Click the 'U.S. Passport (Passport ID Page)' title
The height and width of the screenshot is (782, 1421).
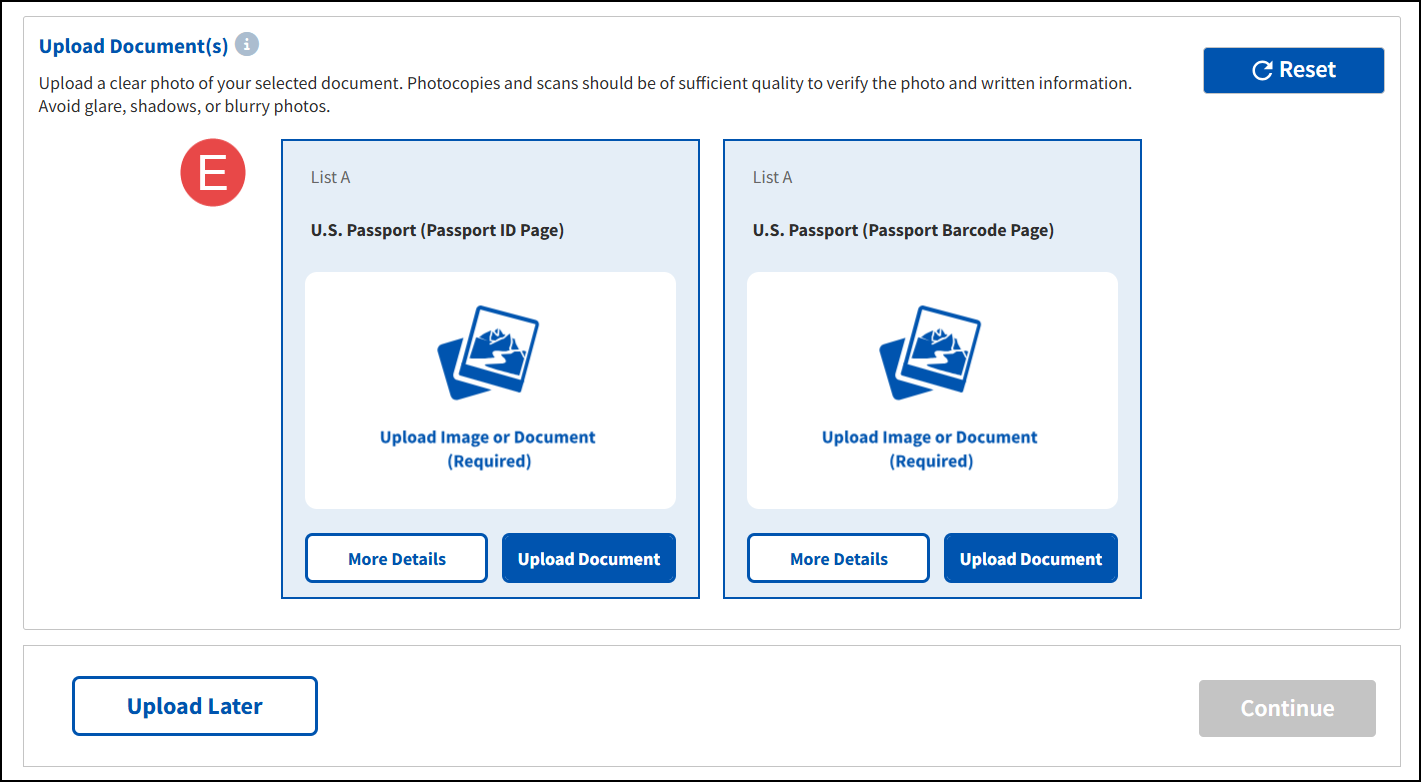[437, 230]
